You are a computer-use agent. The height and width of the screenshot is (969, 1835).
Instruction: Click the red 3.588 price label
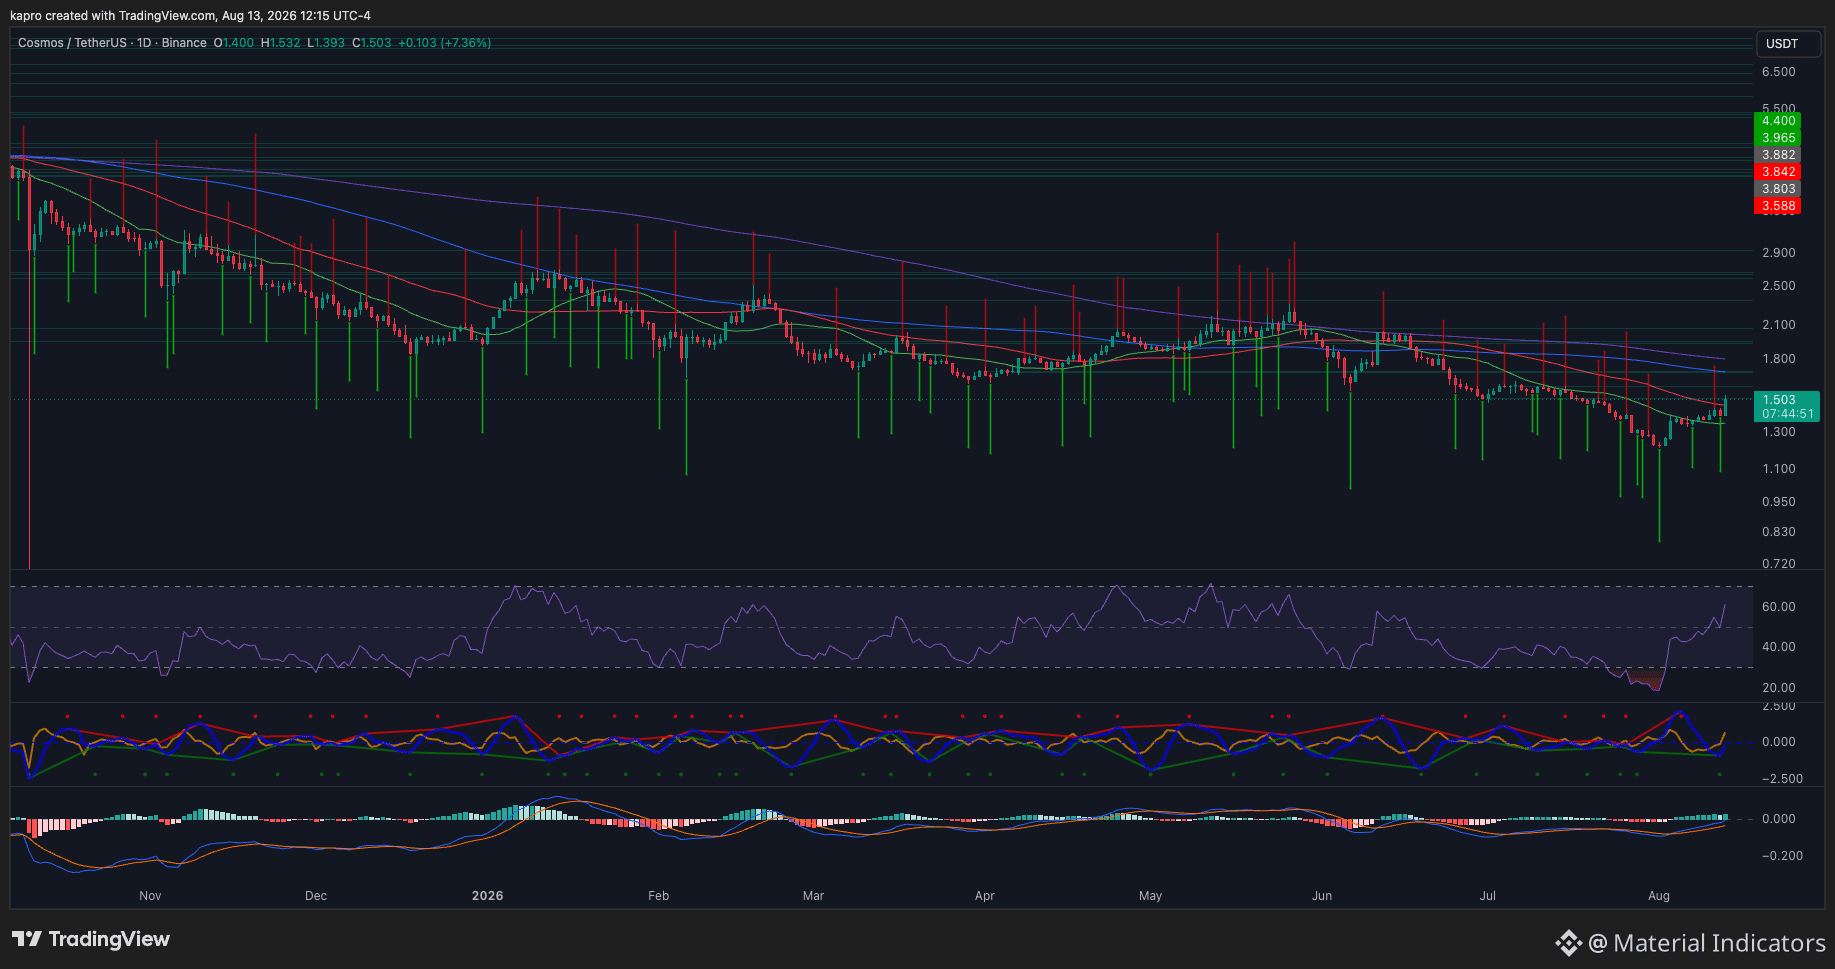tap(1778, 206)
